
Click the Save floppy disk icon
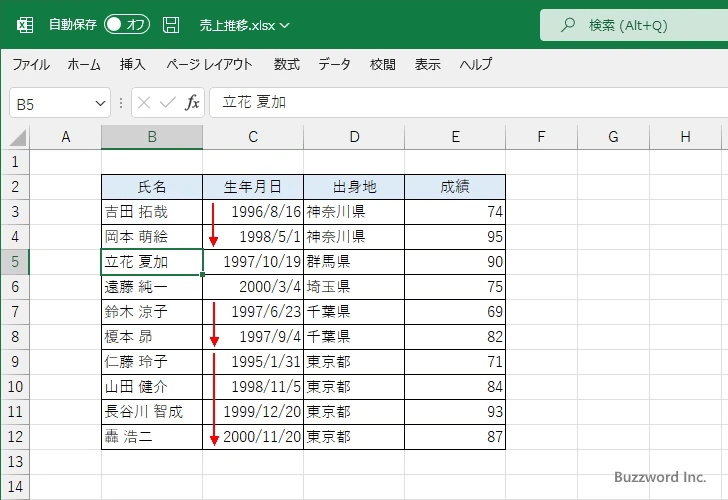[171, 25]
